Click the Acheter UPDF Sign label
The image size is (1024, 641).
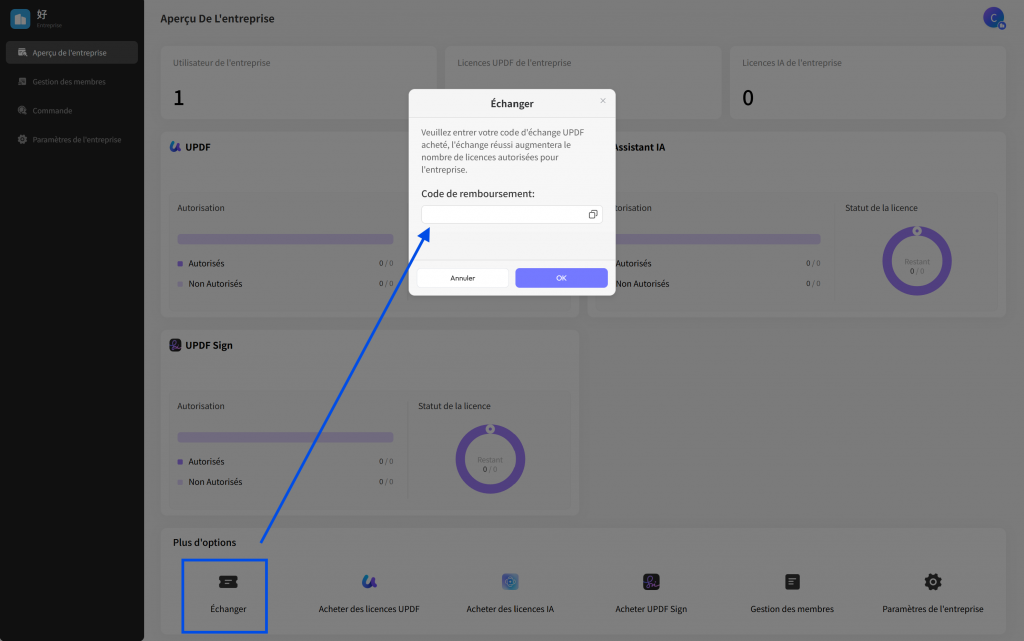coord(651,609)
